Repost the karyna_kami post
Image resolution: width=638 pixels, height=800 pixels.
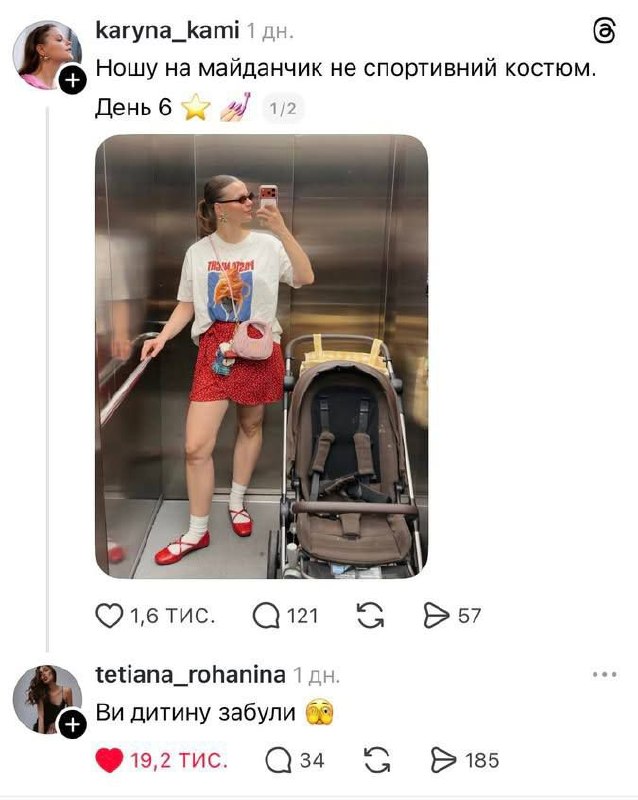point(370,615)
